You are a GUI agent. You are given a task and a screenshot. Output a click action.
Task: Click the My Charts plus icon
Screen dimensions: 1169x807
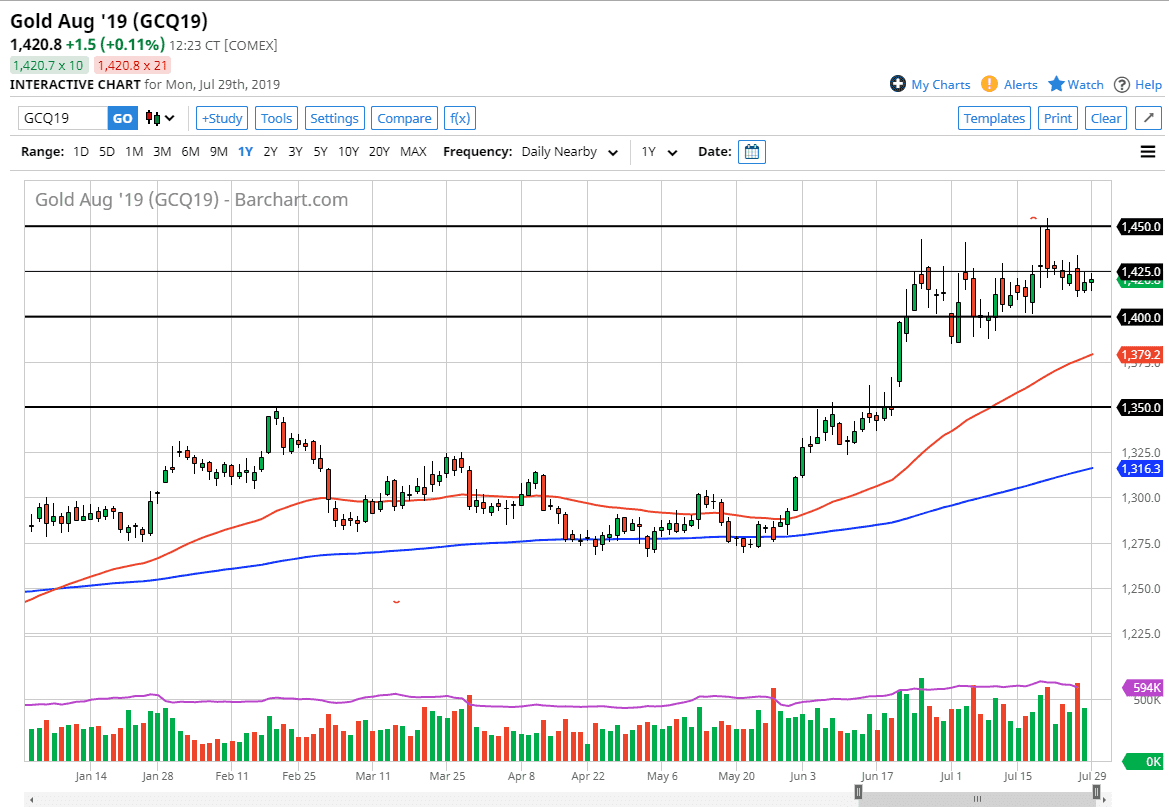(898, 84)
